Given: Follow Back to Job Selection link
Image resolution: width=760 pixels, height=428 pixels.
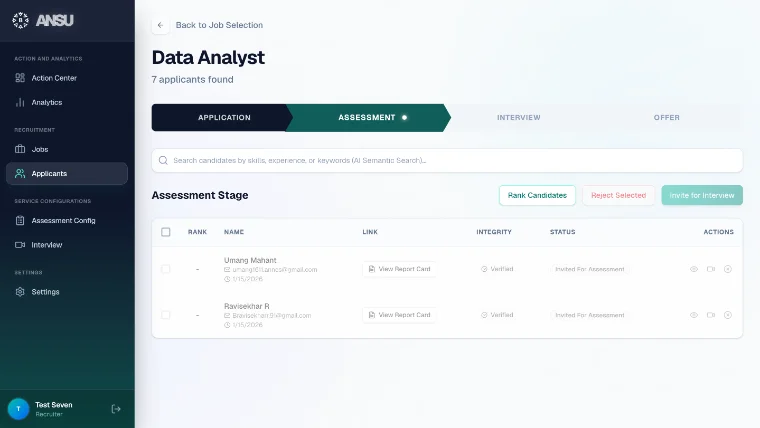Looking at the screenshot, I should [x=219, y=25].
